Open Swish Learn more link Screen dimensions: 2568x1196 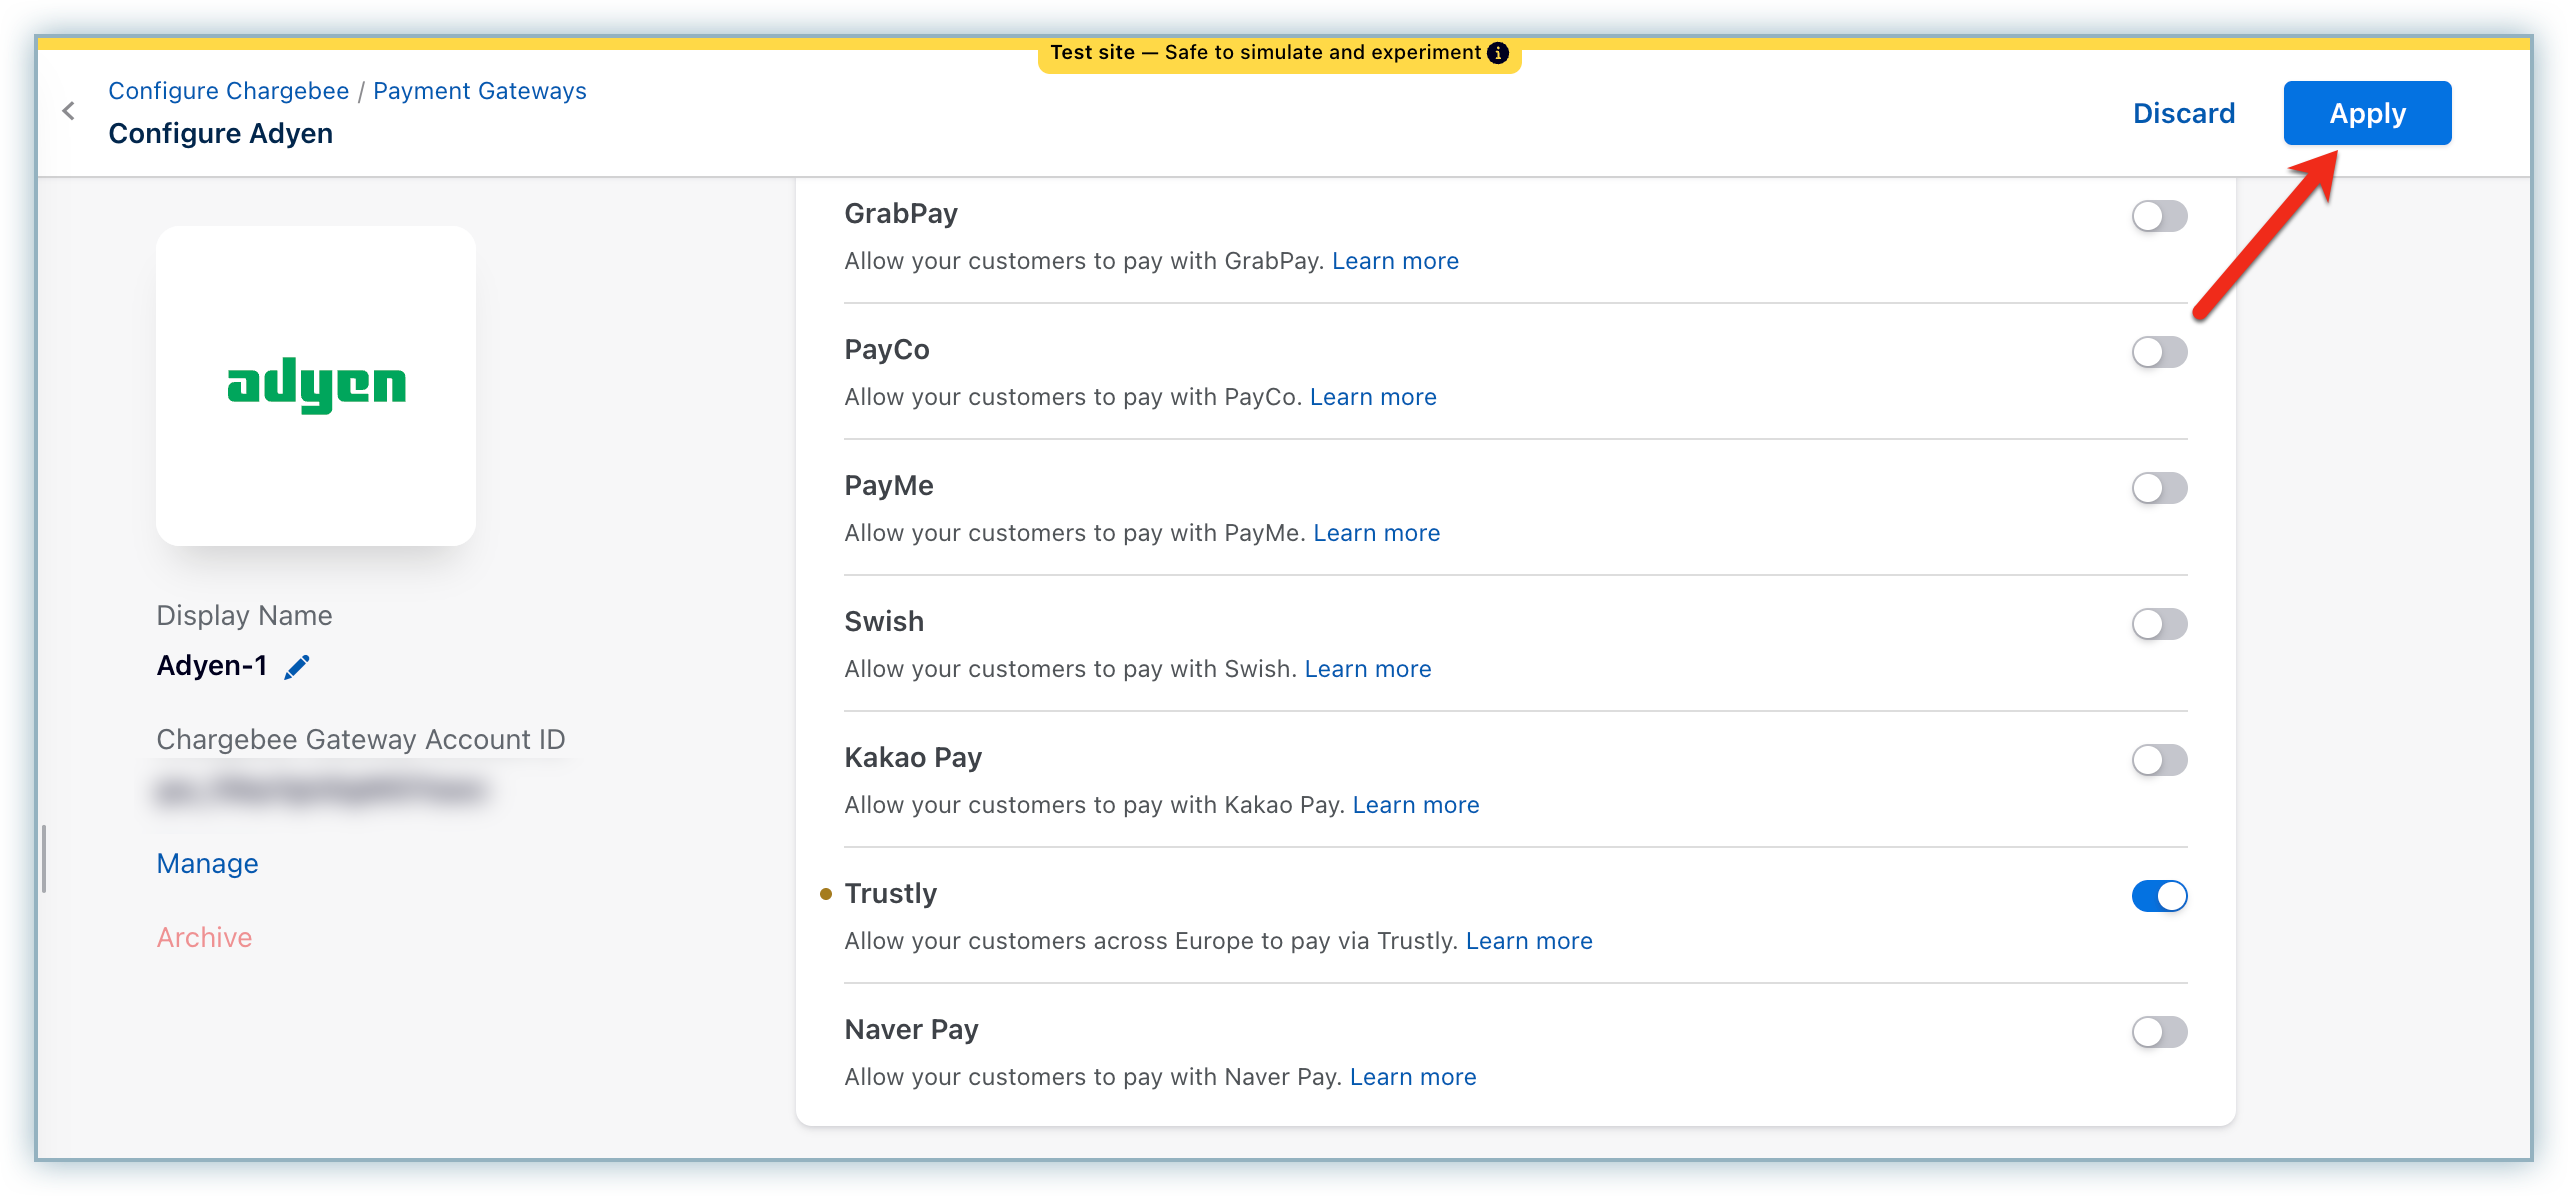(1368, 669)
